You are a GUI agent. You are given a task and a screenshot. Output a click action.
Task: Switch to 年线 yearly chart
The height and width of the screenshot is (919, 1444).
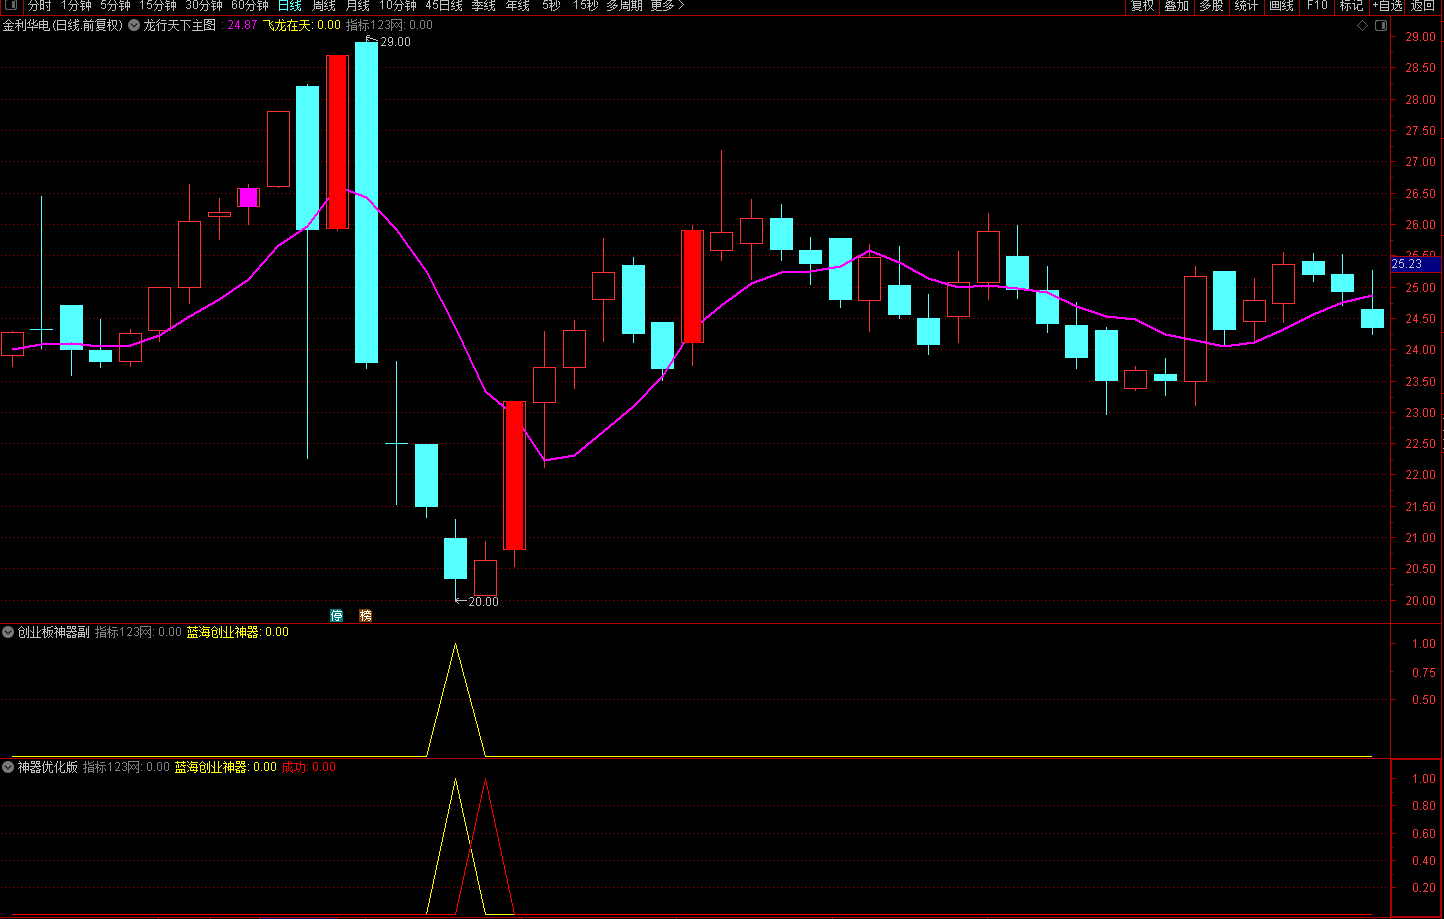point(517,6)
